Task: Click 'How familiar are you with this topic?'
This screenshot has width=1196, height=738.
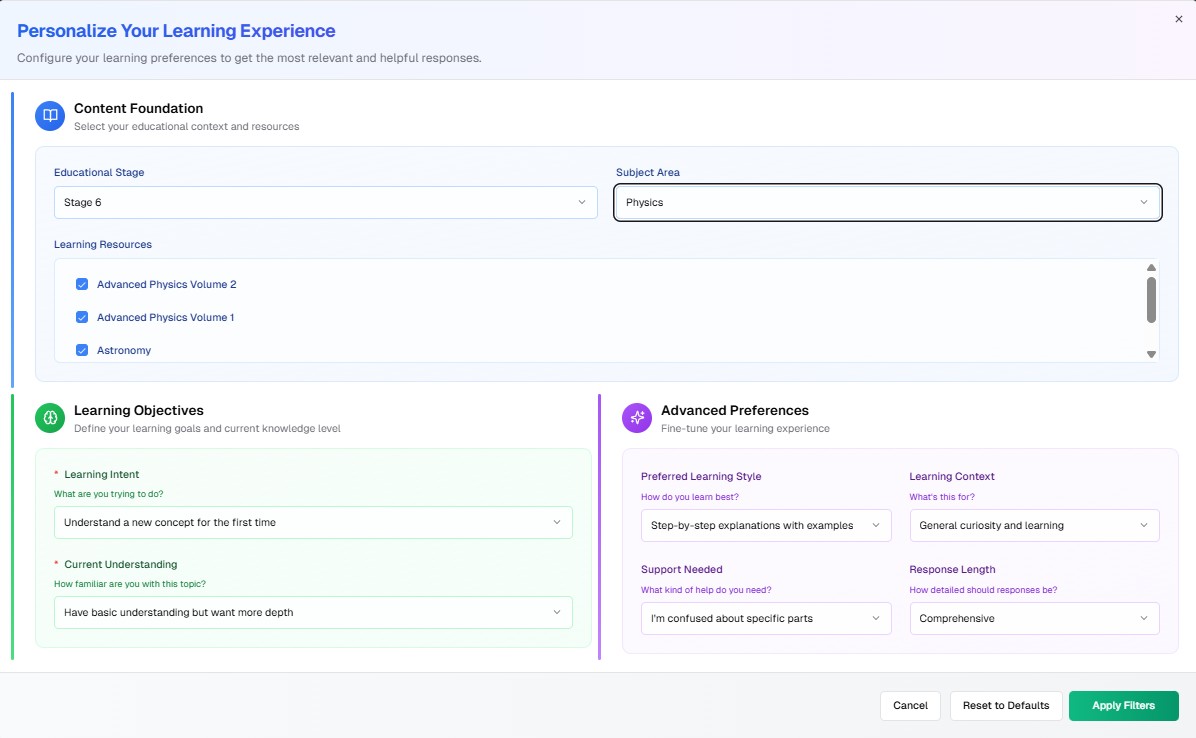Action: (x=130, y=584)
